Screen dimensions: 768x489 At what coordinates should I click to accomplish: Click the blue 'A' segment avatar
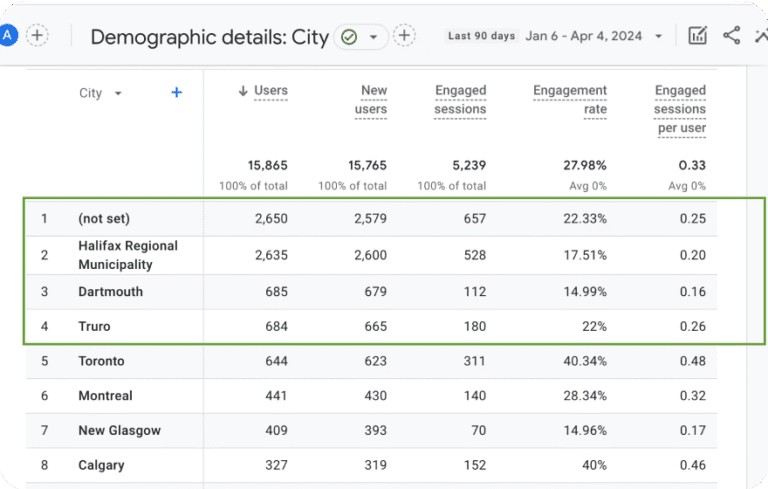point(8,36)
